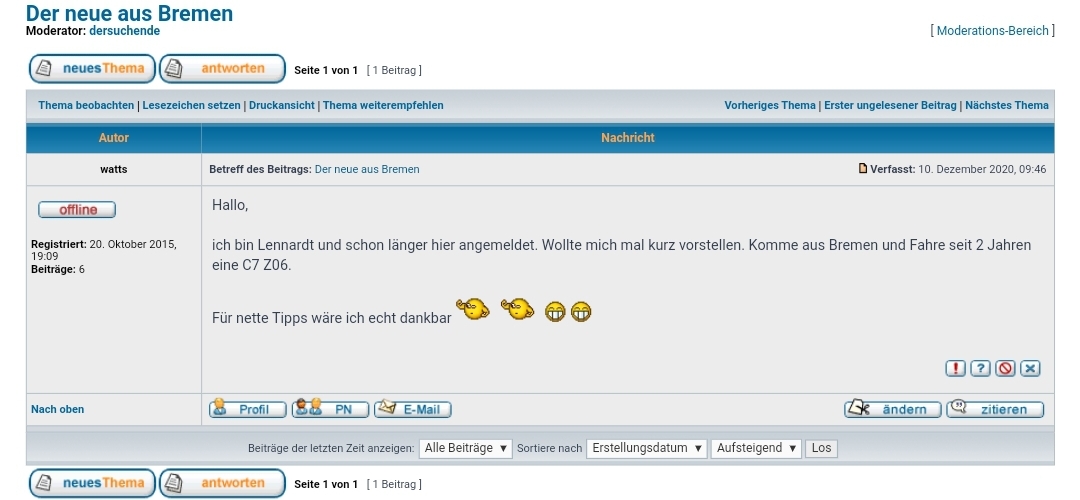This screenshot has height=500, width=1080.
Task: Click the blue X delete post icon
Action: [1031, 368]
